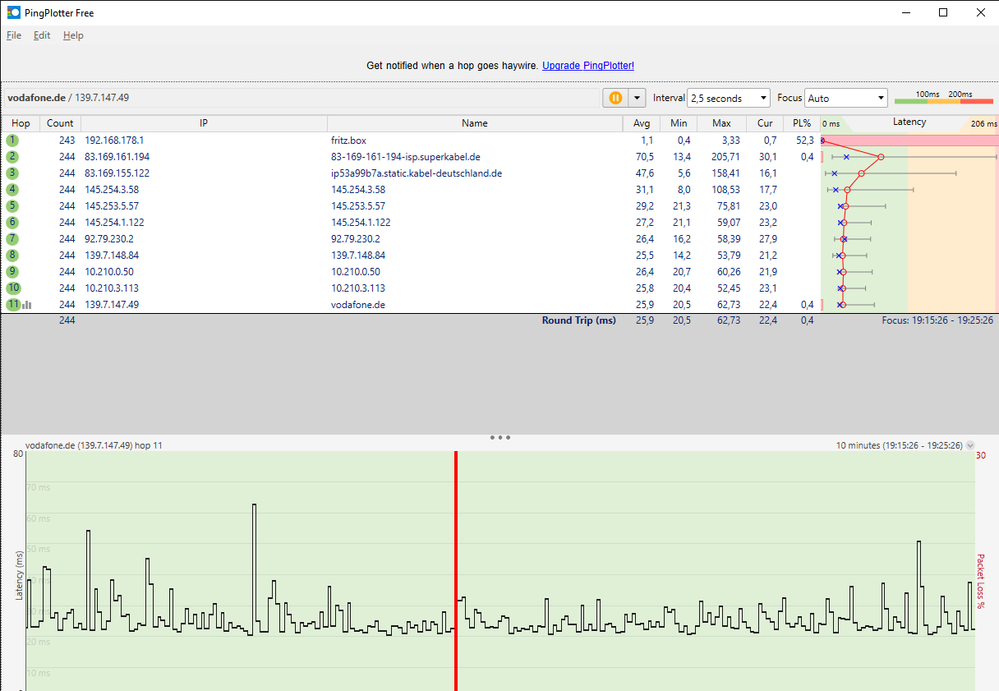Sort by the Count column header
Image resolution: width=999 pixels, height=691 pixels.
(x=60, y=124)
